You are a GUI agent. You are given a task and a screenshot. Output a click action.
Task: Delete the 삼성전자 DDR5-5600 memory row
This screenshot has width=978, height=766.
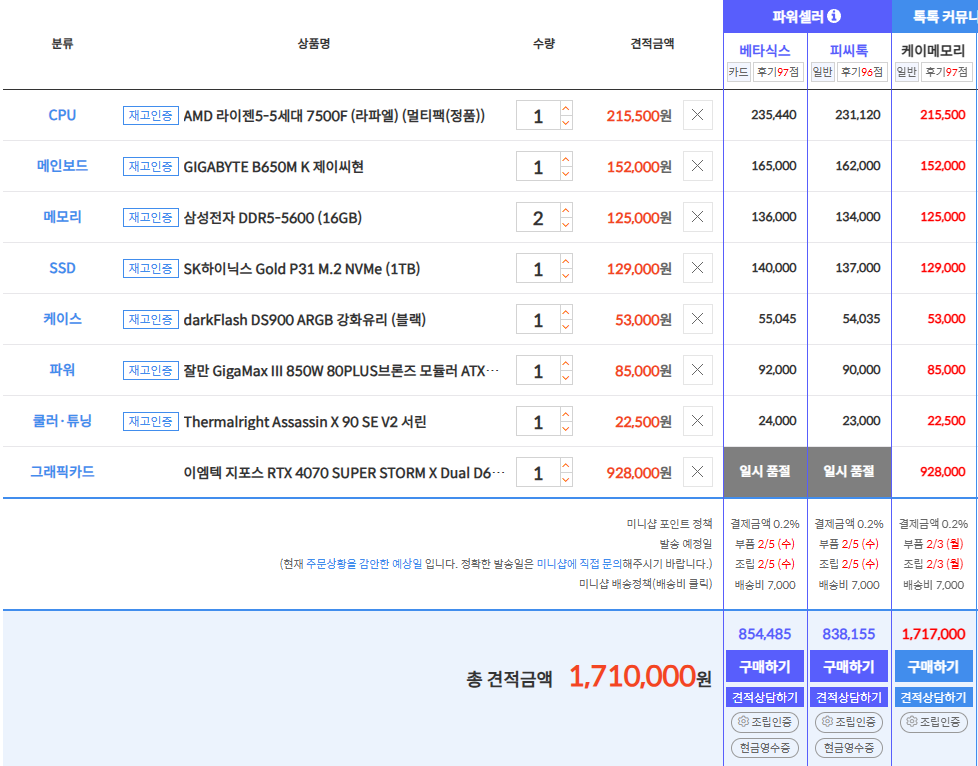[697, 217]
